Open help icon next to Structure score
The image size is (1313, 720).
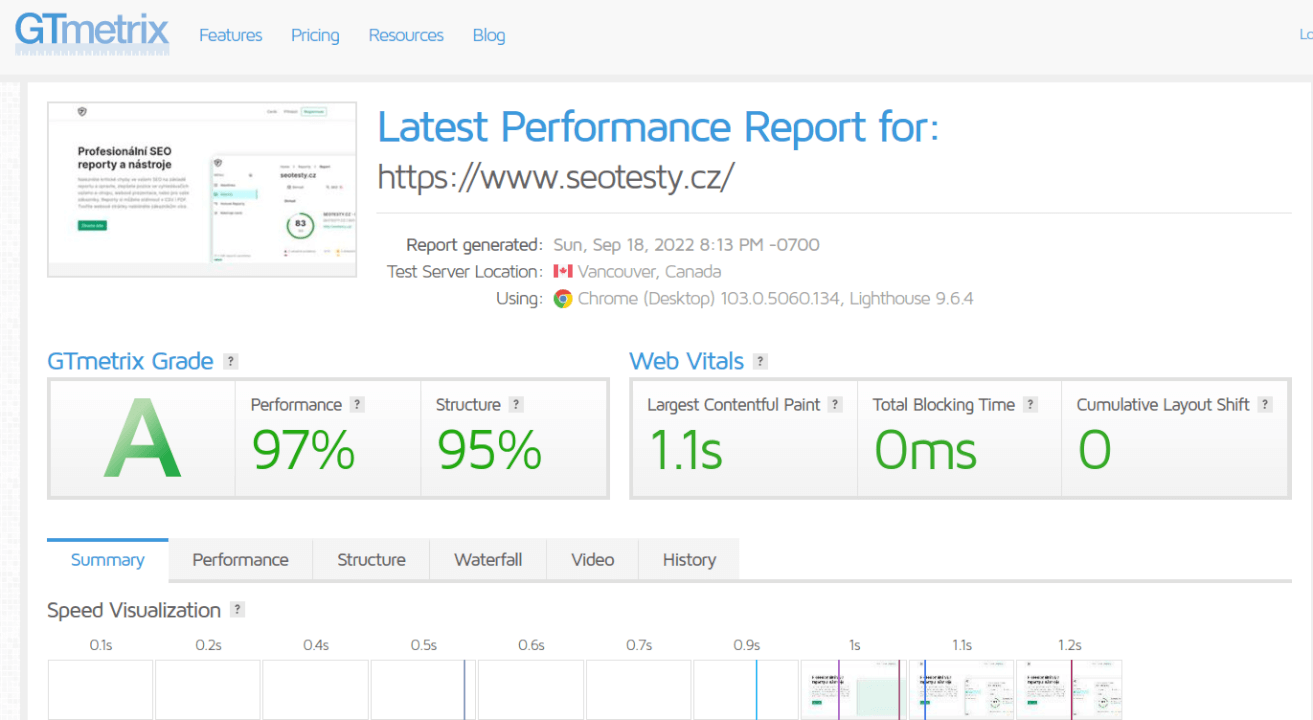(516, 405)
